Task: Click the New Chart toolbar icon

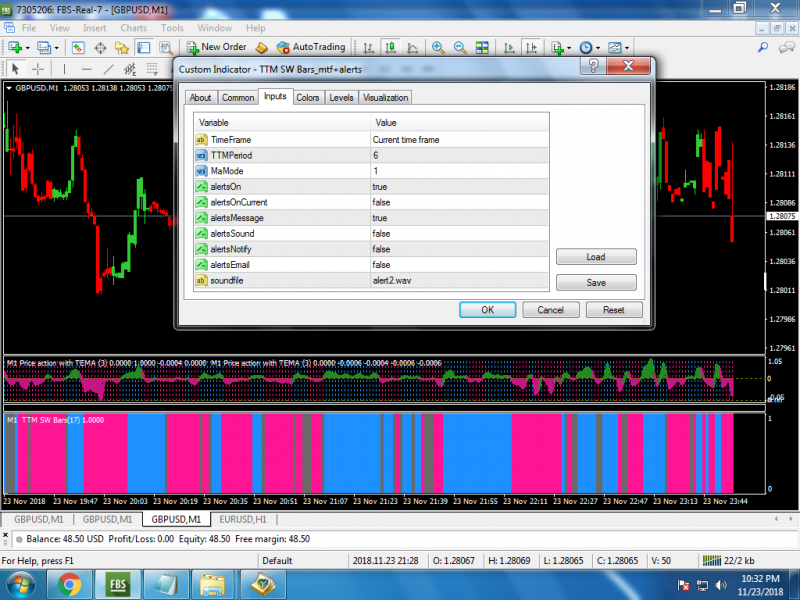Action: click(x=15, y=47)
